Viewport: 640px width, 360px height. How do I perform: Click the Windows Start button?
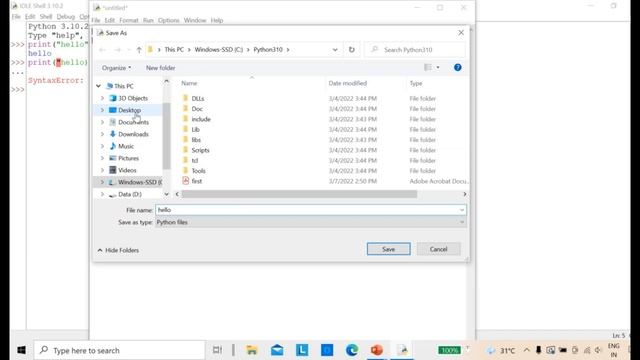(21, 350)
